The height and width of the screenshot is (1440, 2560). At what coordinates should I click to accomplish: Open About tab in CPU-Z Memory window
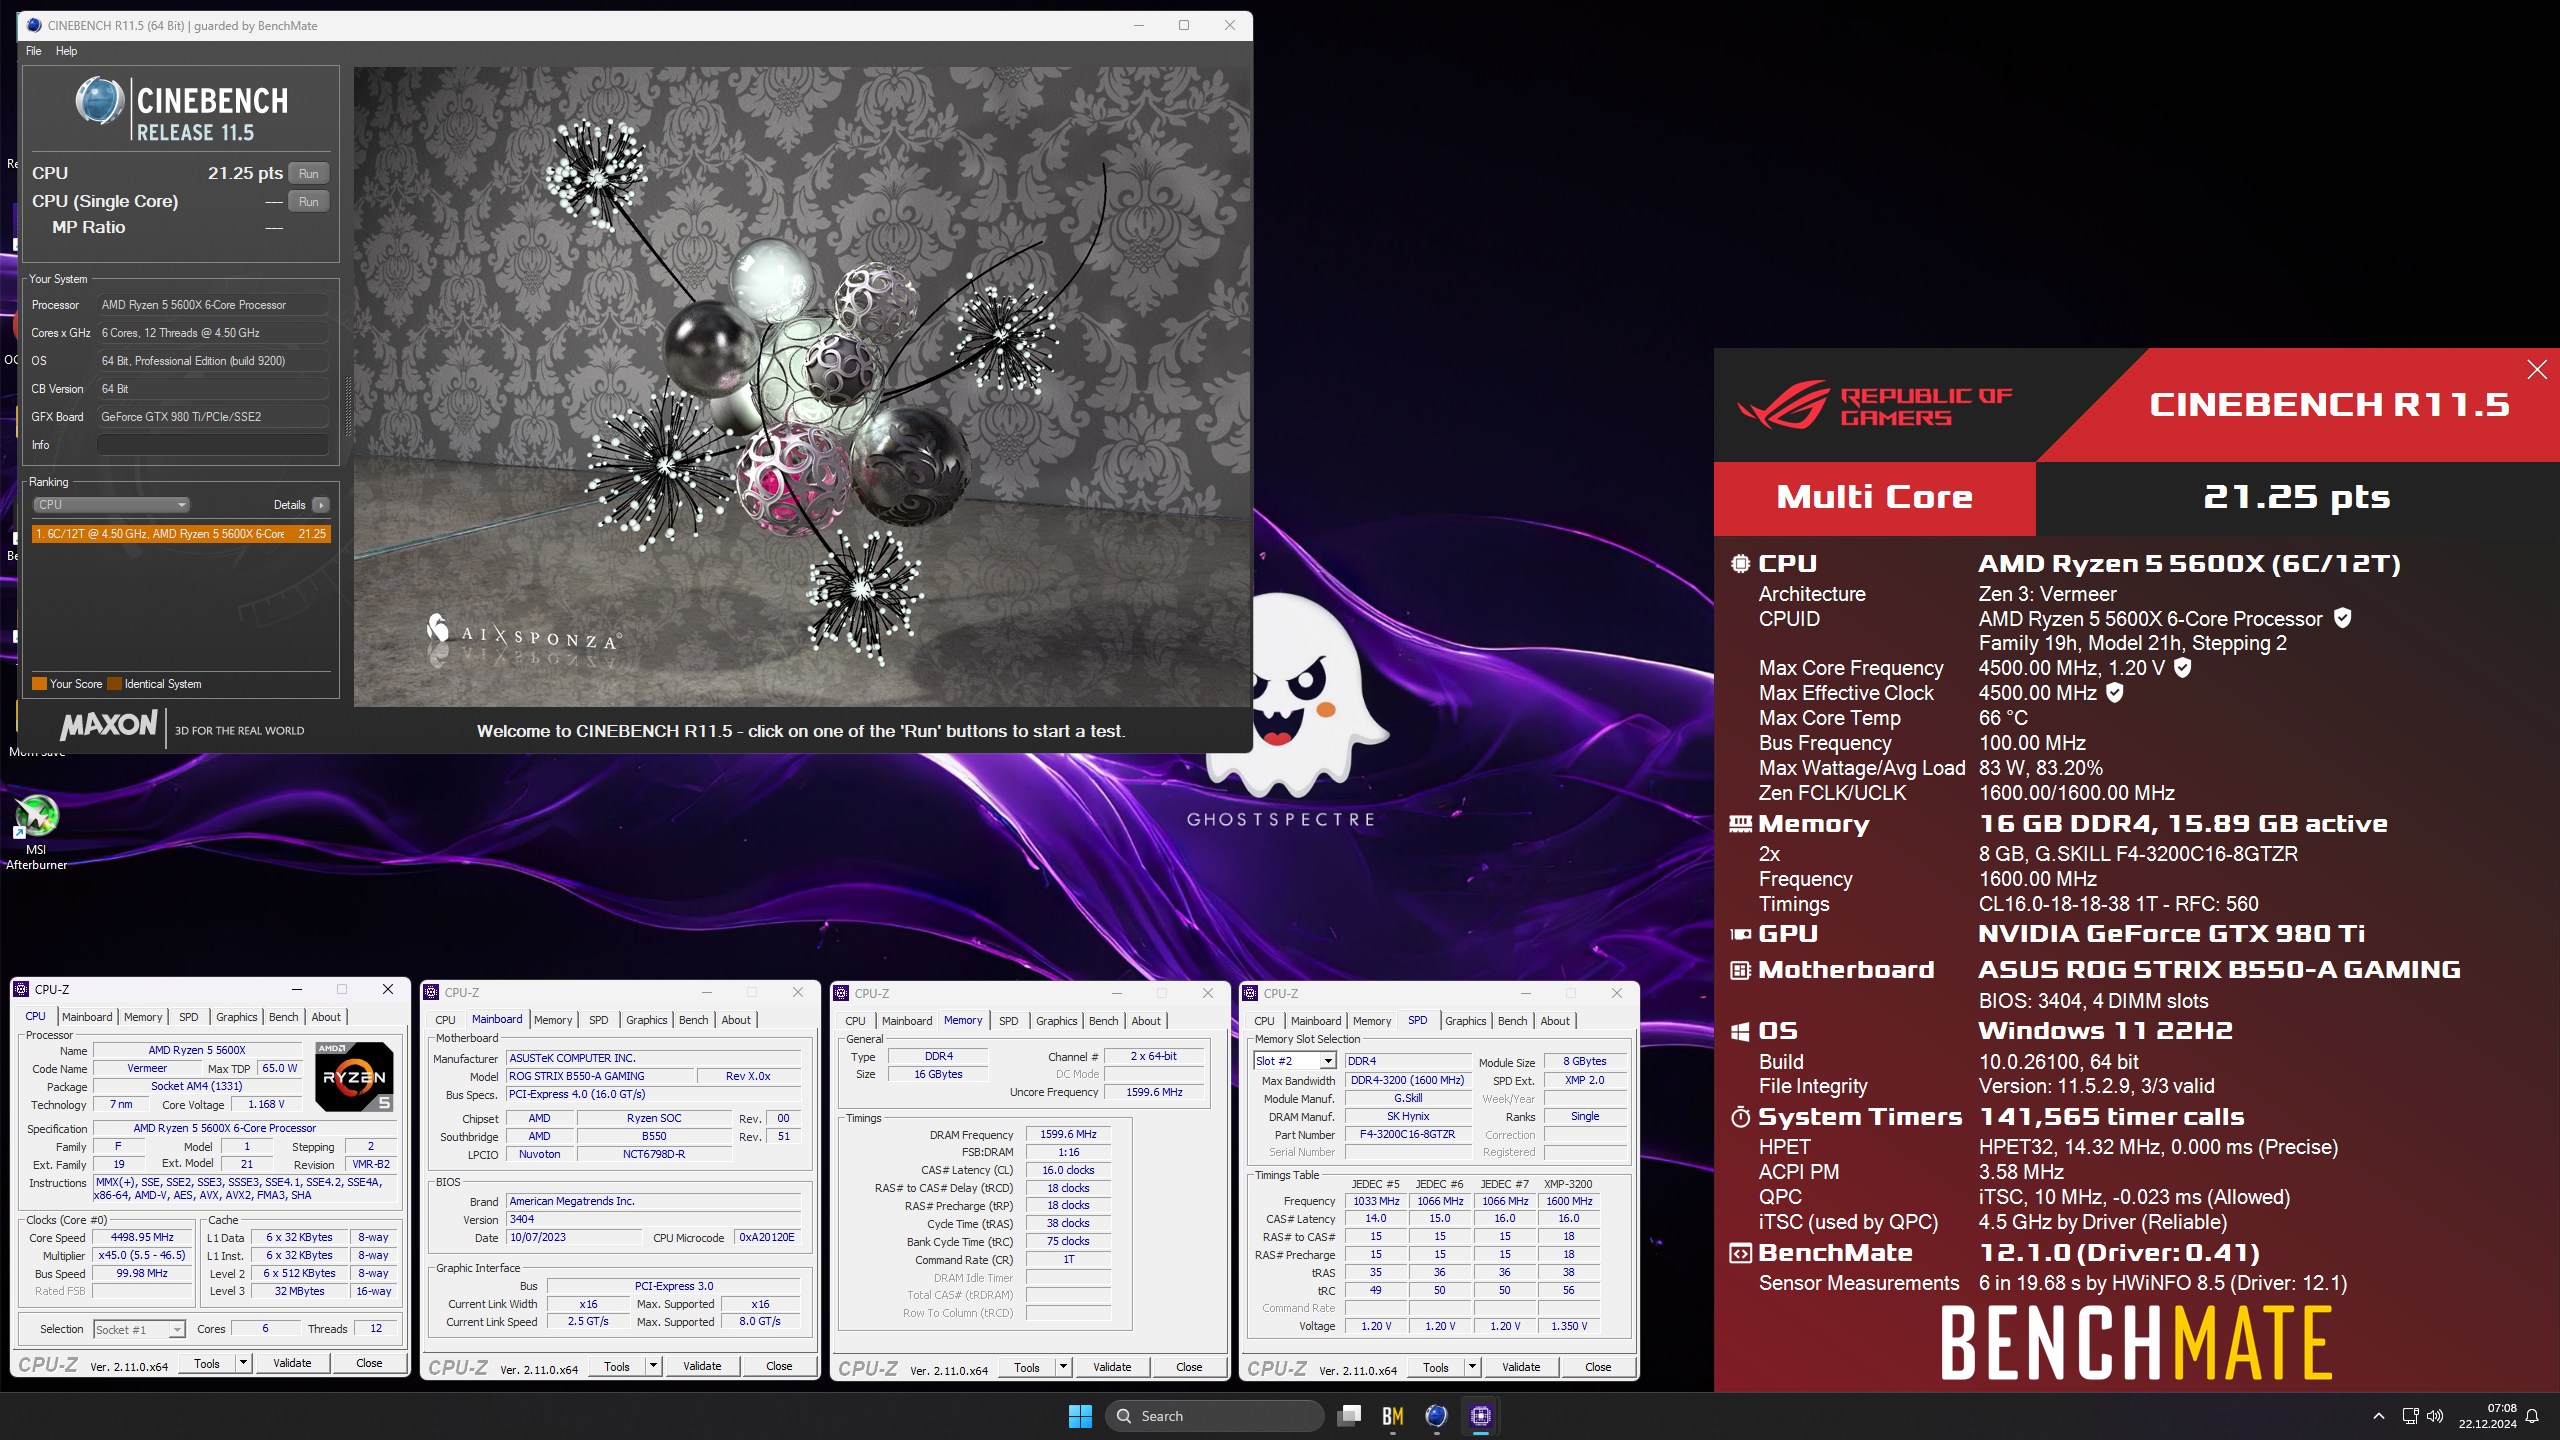(x=1146, y=1021)
